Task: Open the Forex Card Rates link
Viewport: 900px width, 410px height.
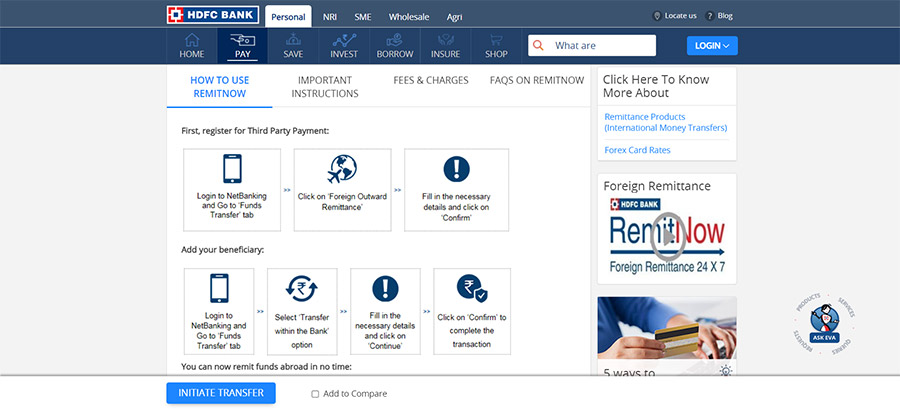Action: [637, 150]
